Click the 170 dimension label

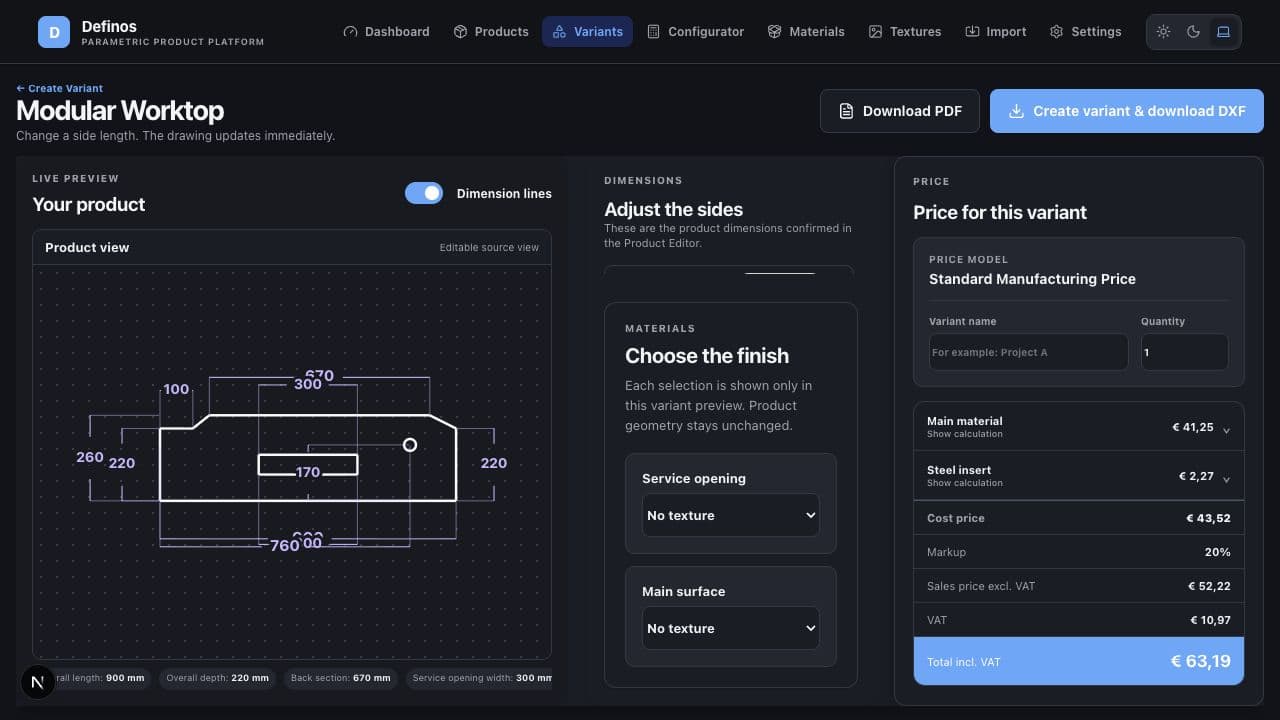(308, 472)
